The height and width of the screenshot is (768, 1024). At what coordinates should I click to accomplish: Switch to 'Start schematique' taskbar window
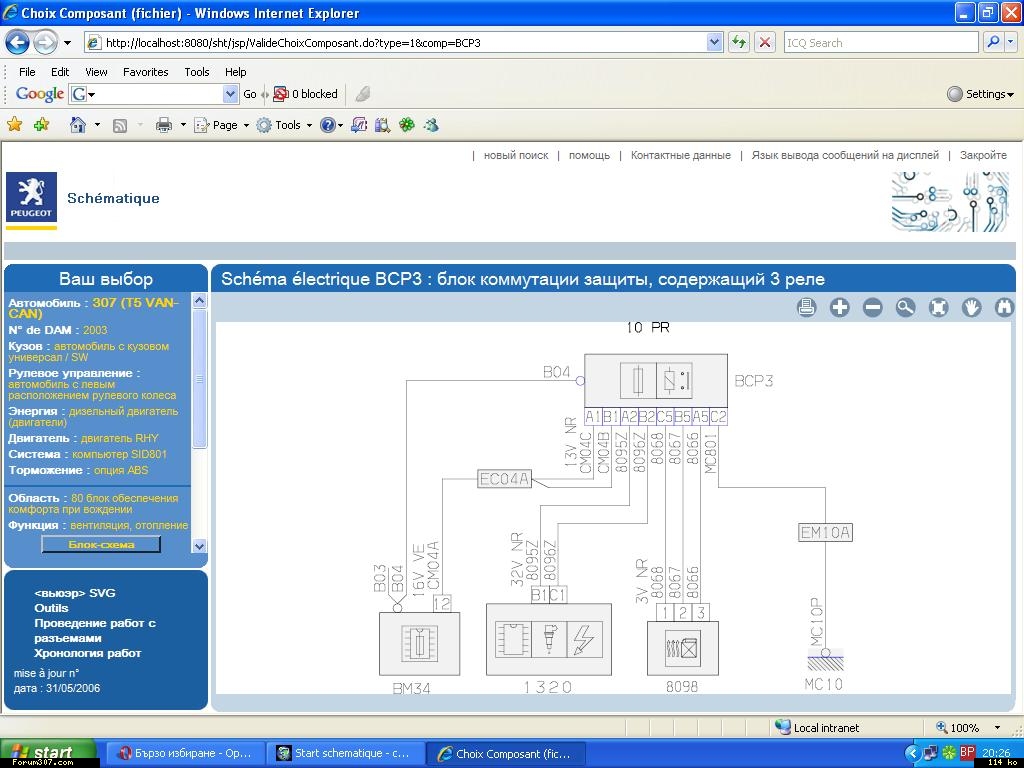coord(345,753)
